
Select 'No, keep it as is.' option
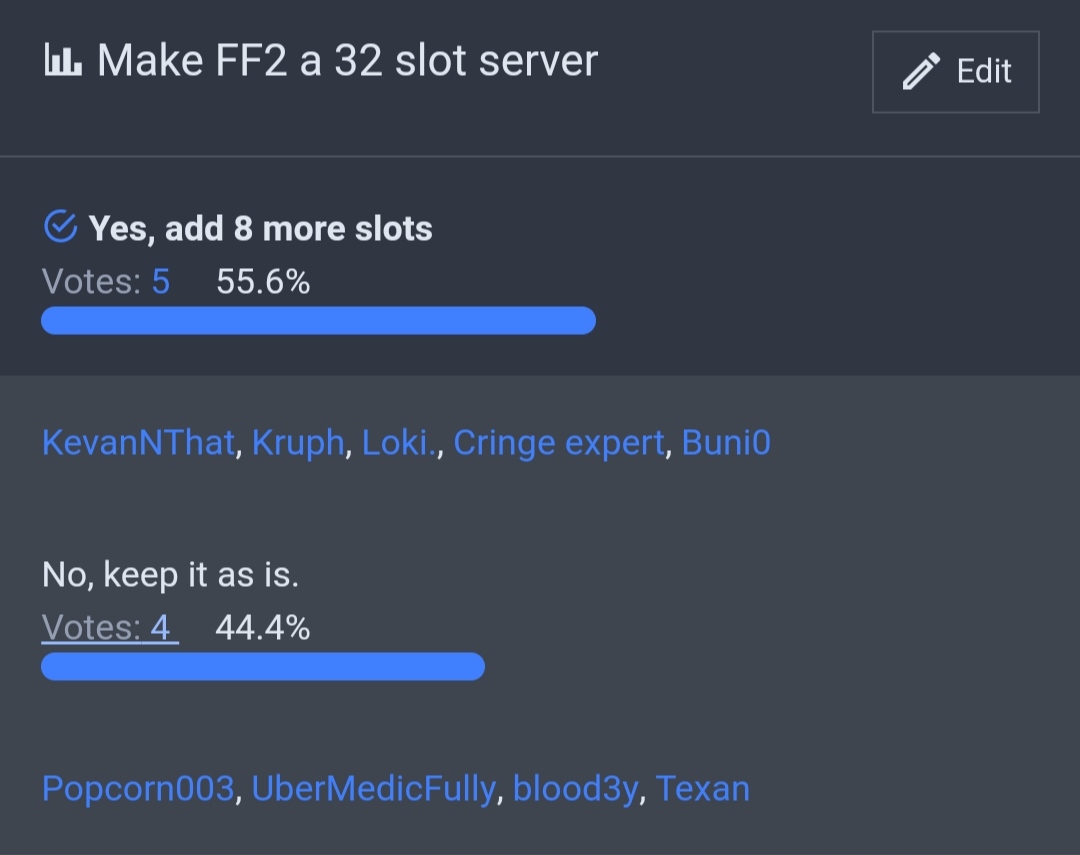point(170,574)
